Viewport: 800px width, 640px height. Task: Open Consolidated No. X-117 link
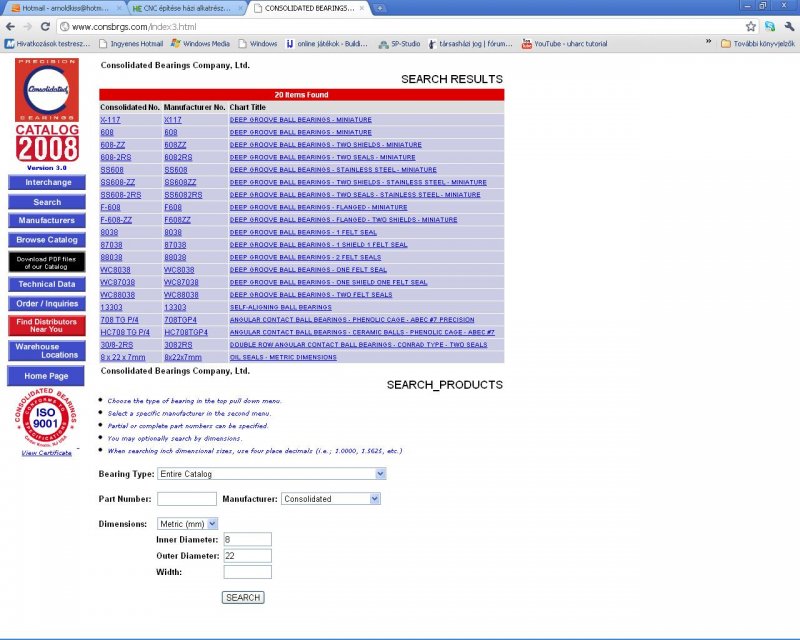coord(110,120)
